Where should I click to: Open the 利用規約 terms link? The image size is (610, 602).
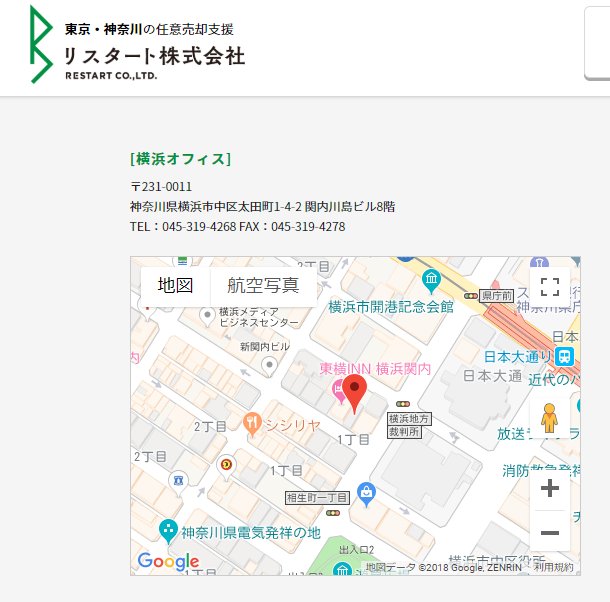pyautogui.click(x=554, y=567)
